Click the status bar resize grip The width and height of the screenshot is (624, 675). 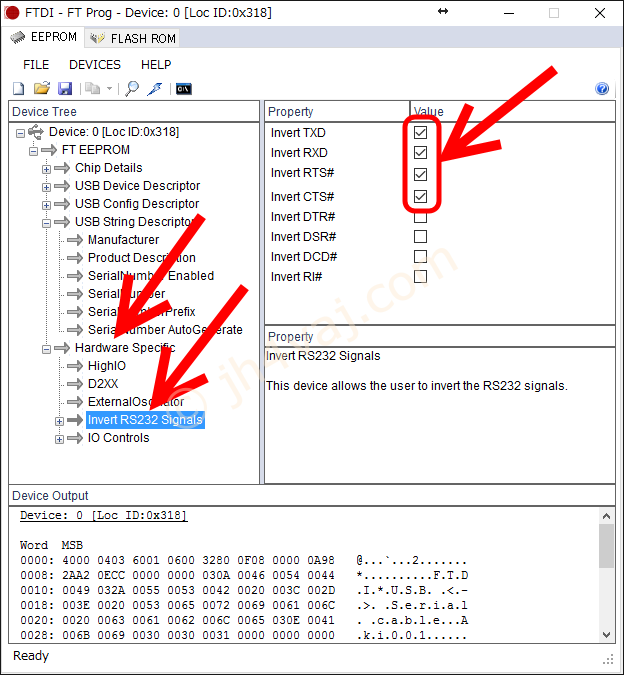point(608,659)
